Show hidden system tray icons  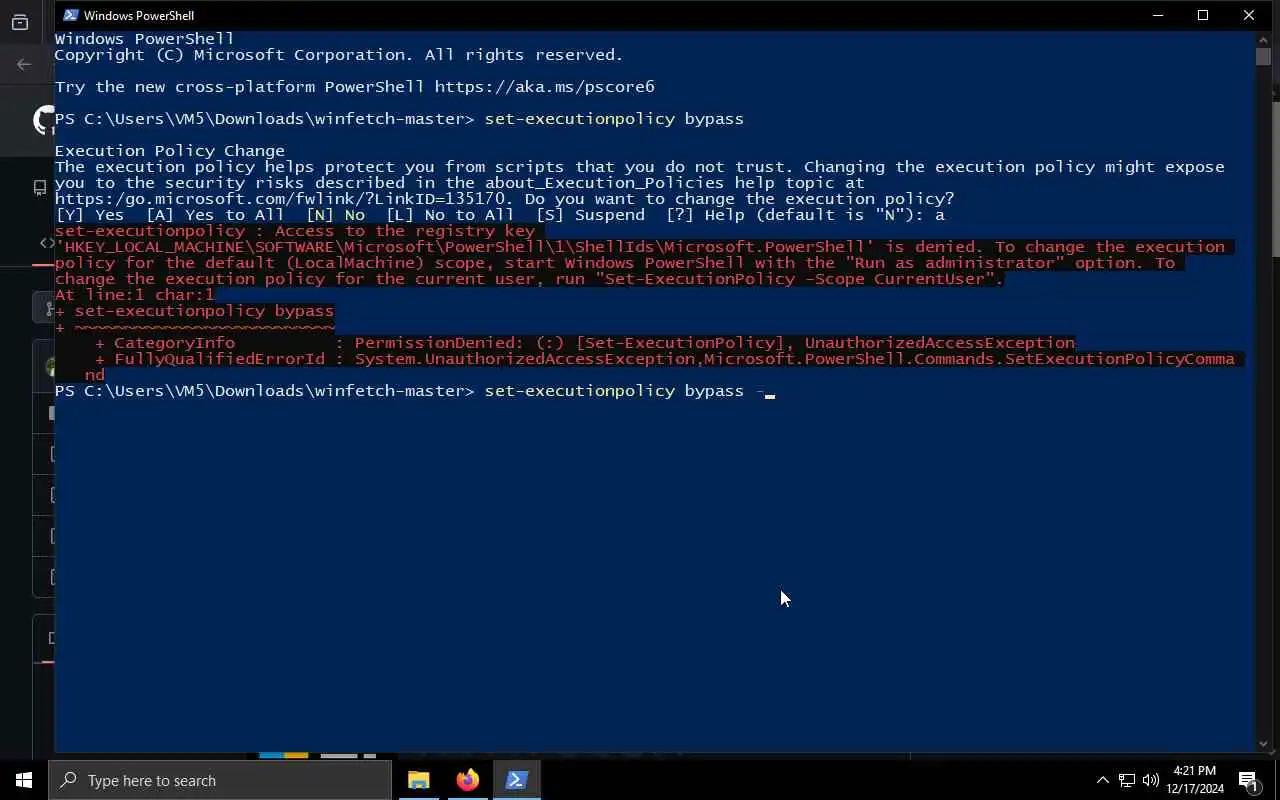(x=1102, y=780)
